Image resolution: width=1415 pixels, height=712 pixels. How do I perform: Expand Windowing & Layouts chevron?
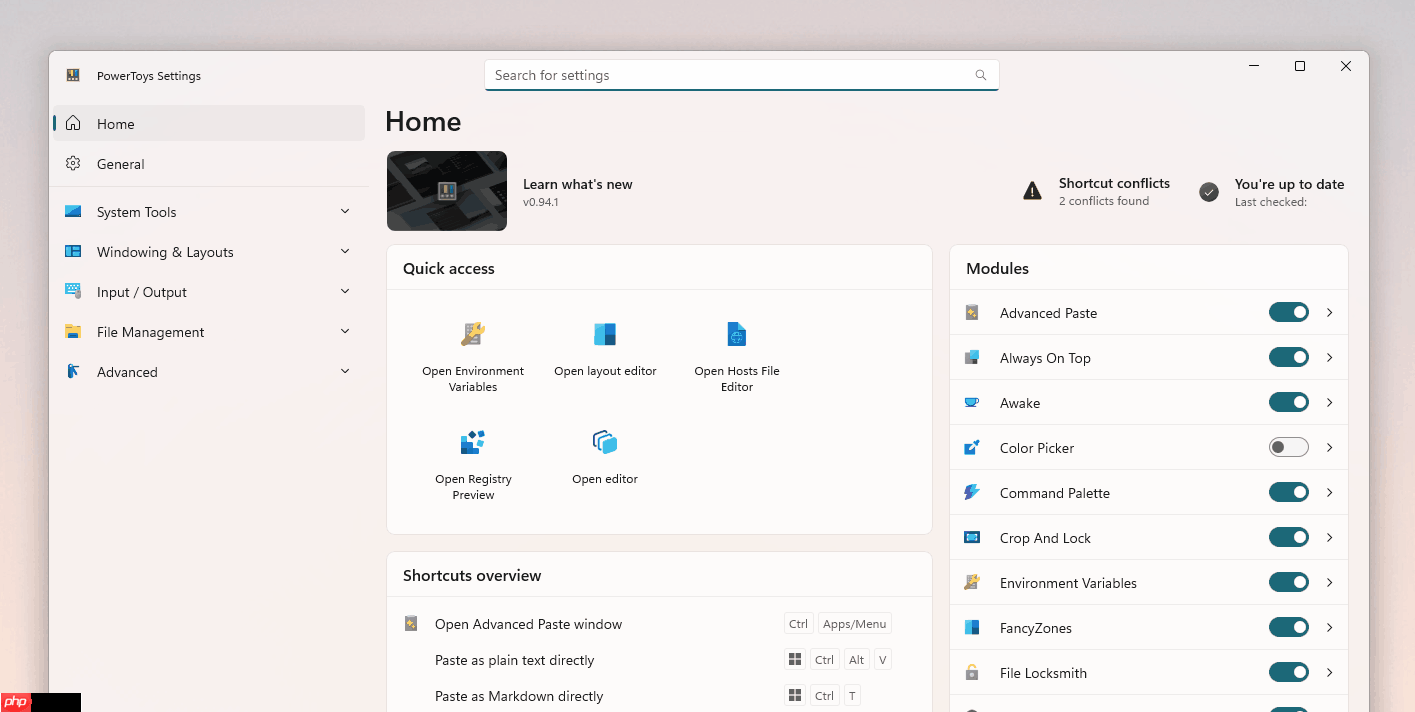[345, 251]
